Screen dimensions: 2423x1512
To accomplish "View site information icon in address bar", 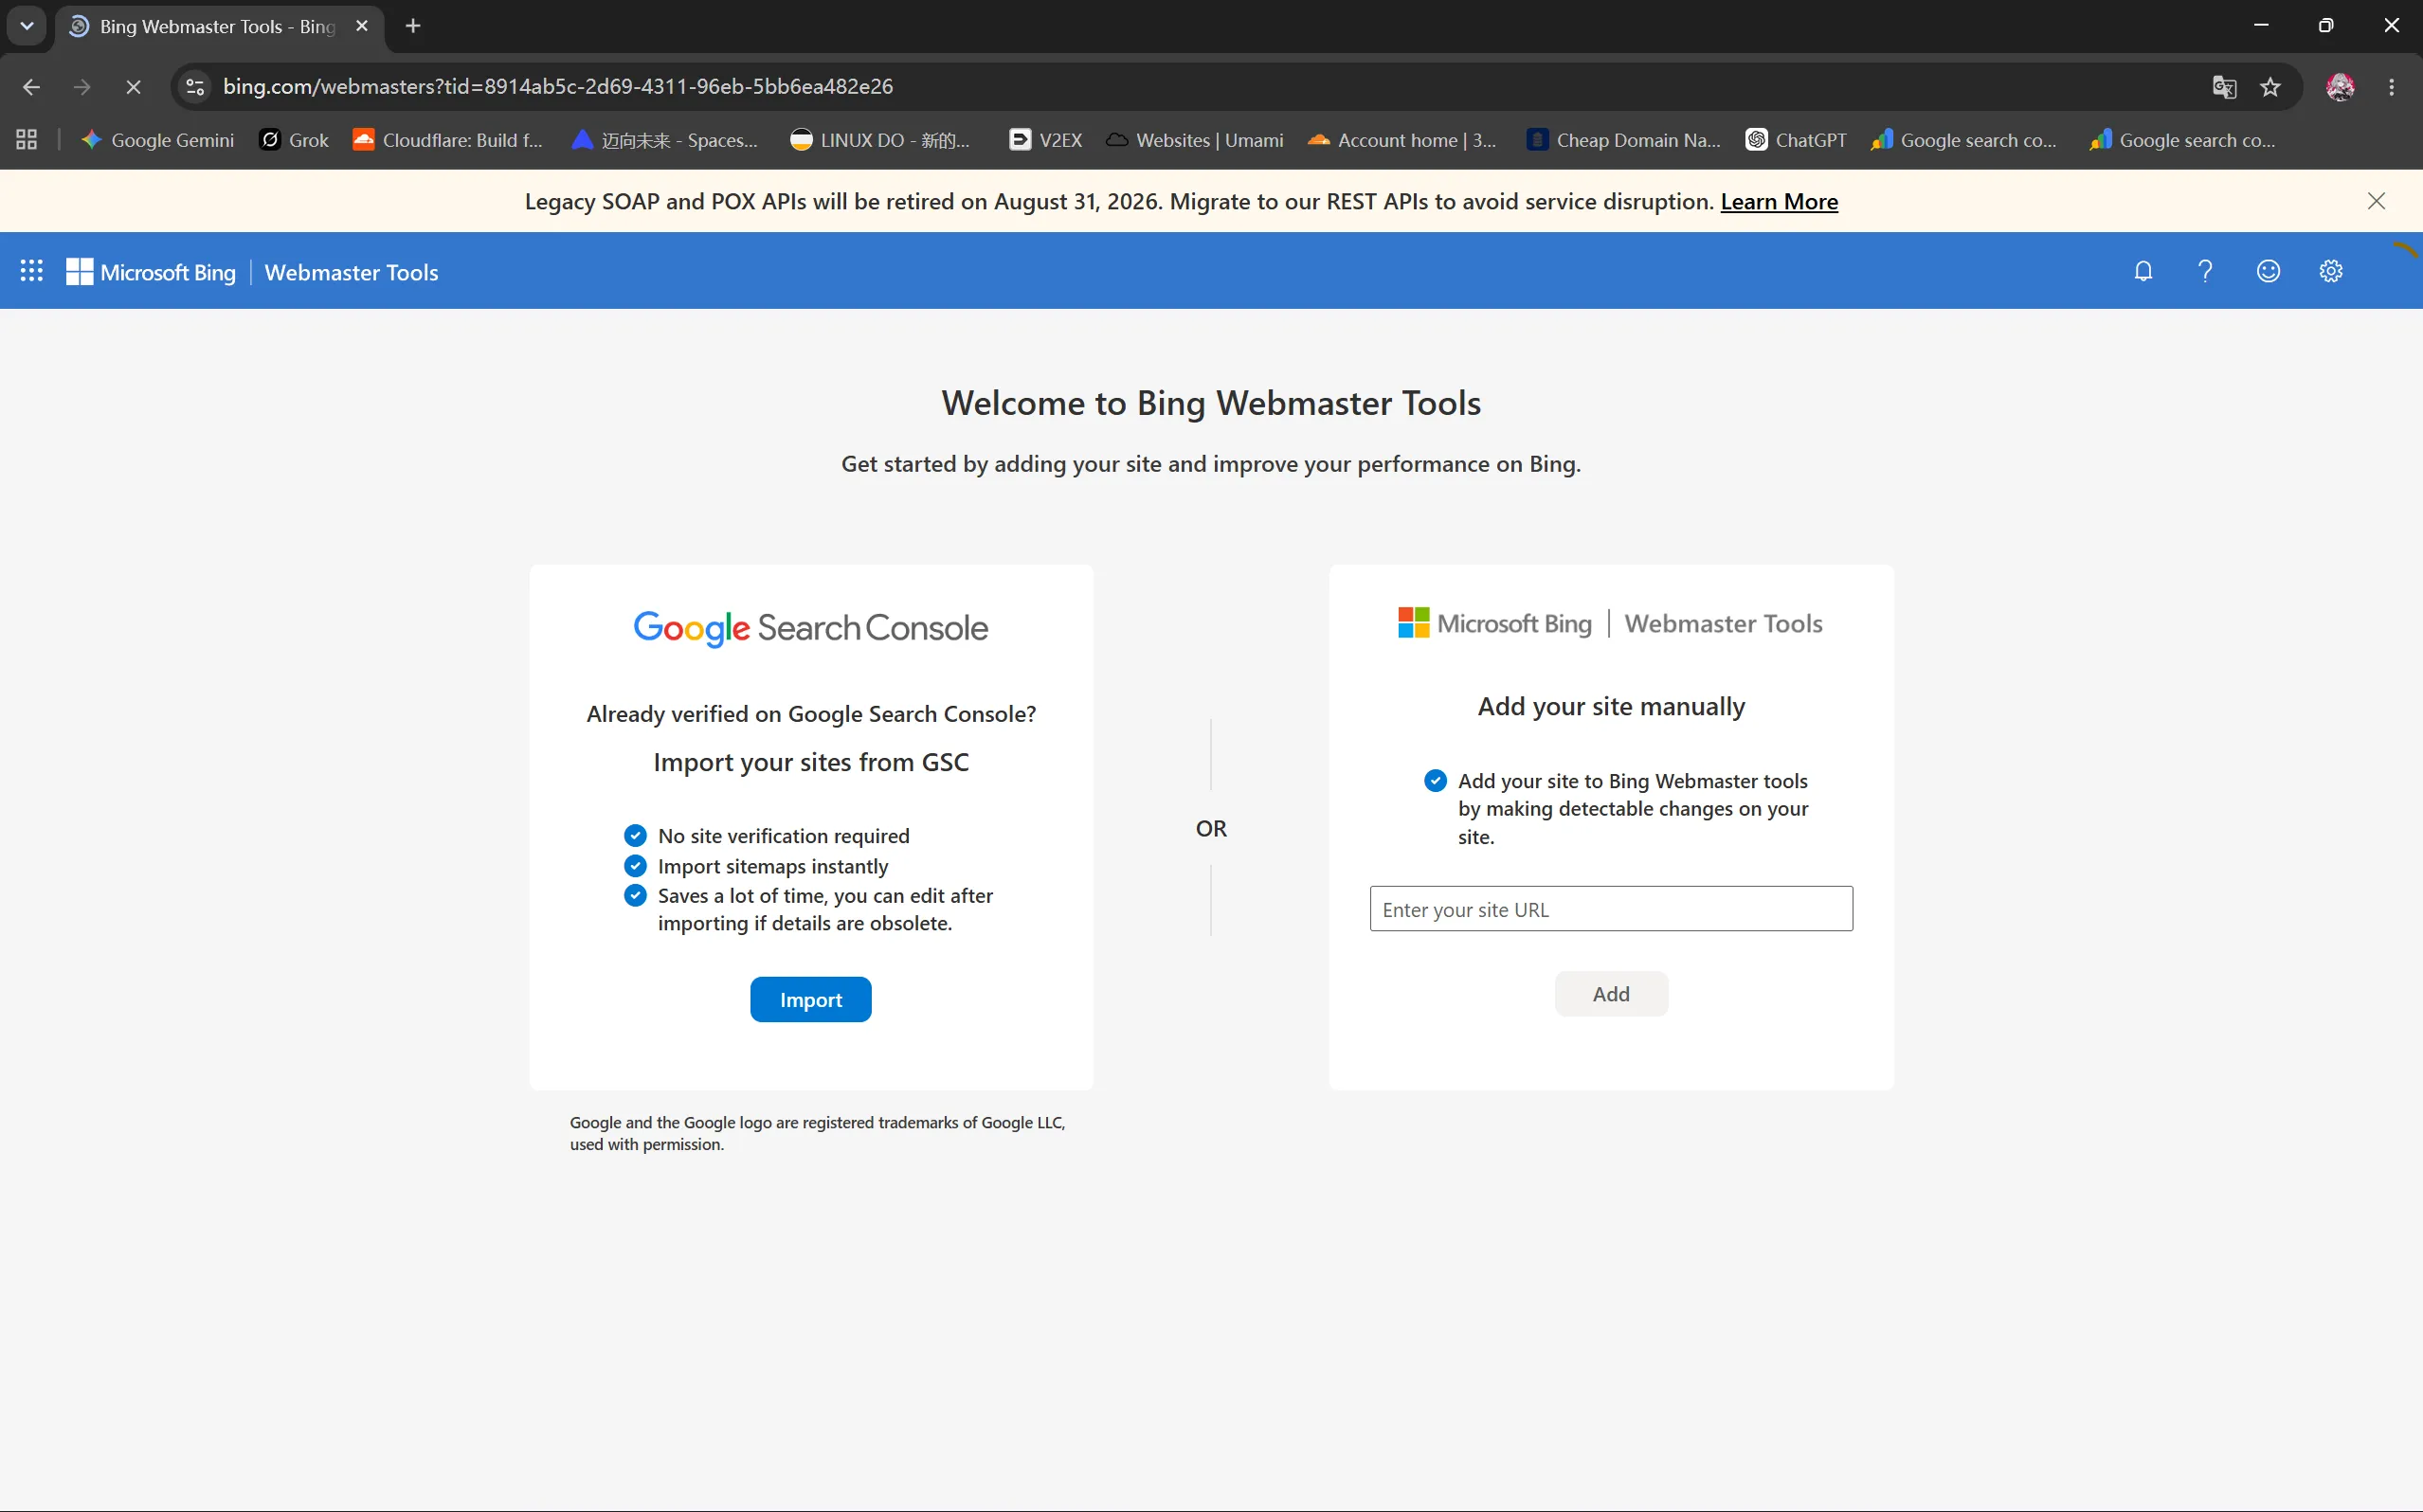I will 196,87.
